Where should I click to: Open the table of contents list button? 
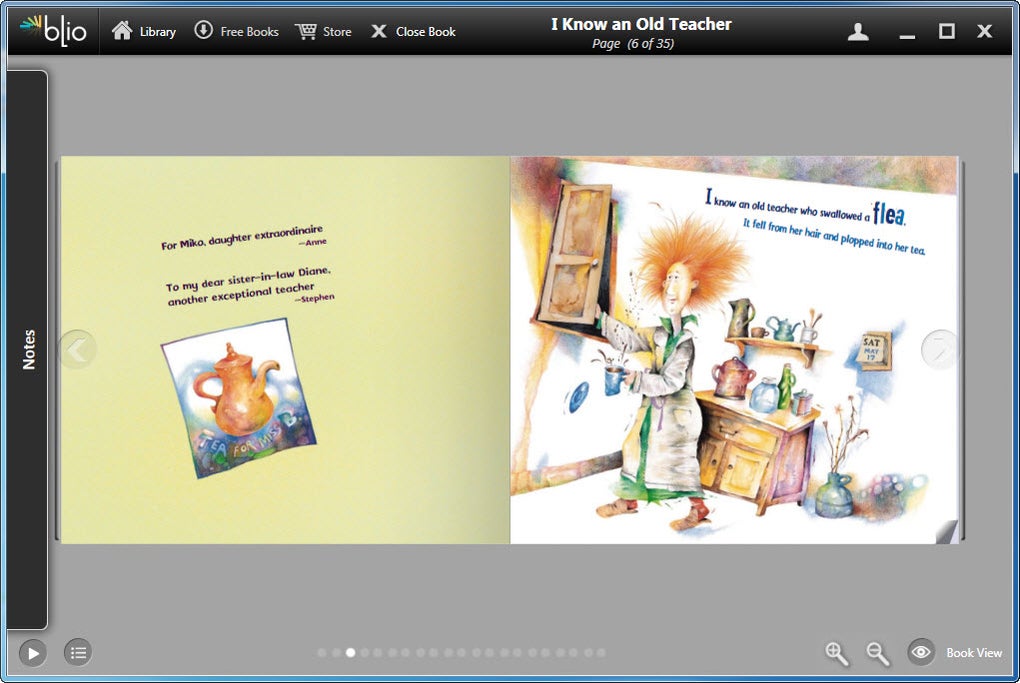(78, 652)
